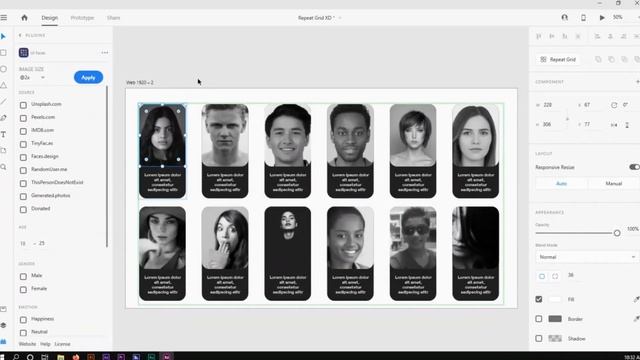Click the blue Apply button

pyautogui.click(x=88, y=77)
